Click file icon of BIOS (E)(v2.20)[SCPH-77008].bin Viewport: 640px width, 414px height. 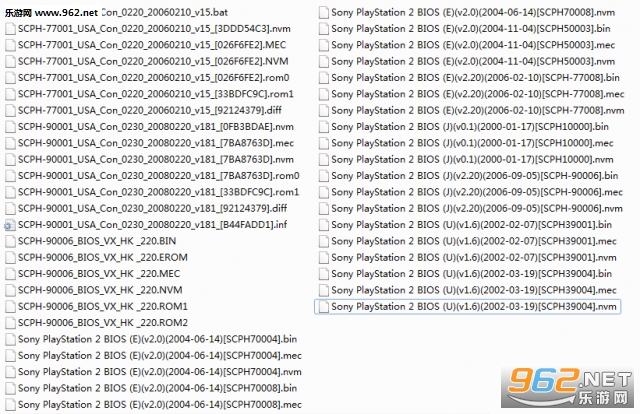point(324,78)
